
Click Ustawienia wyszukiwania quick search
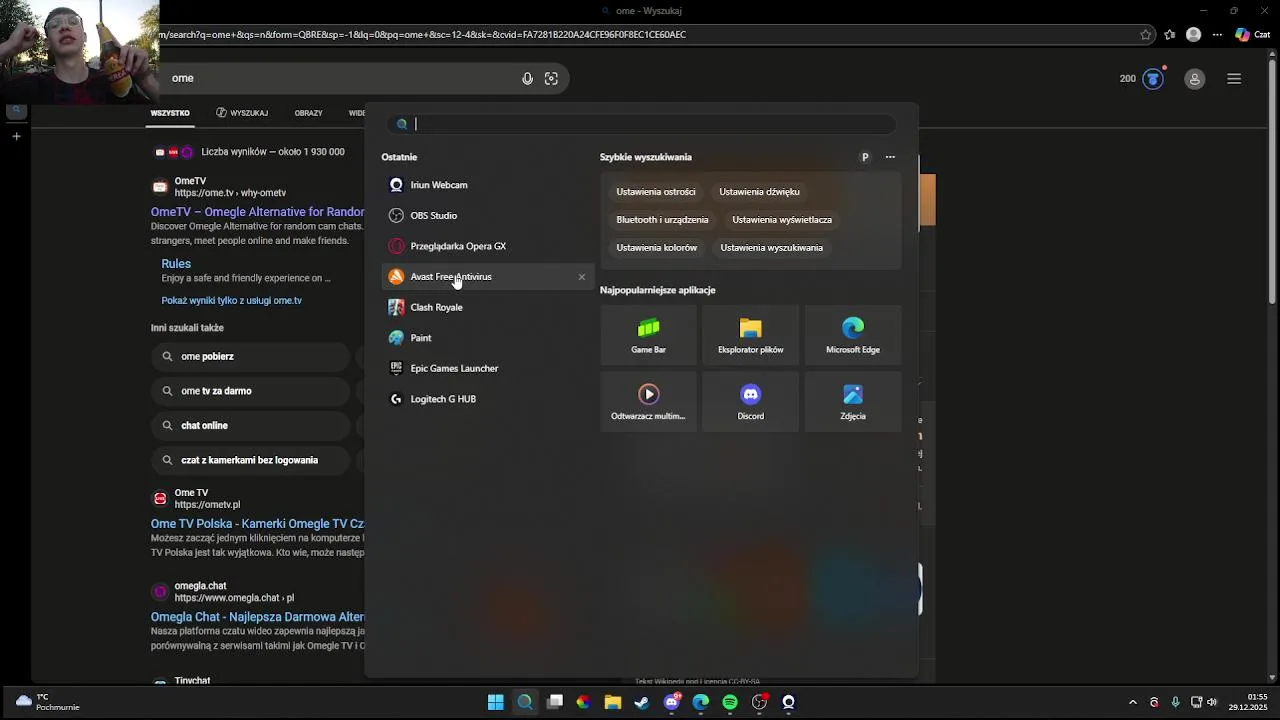(x=772, y=248)
